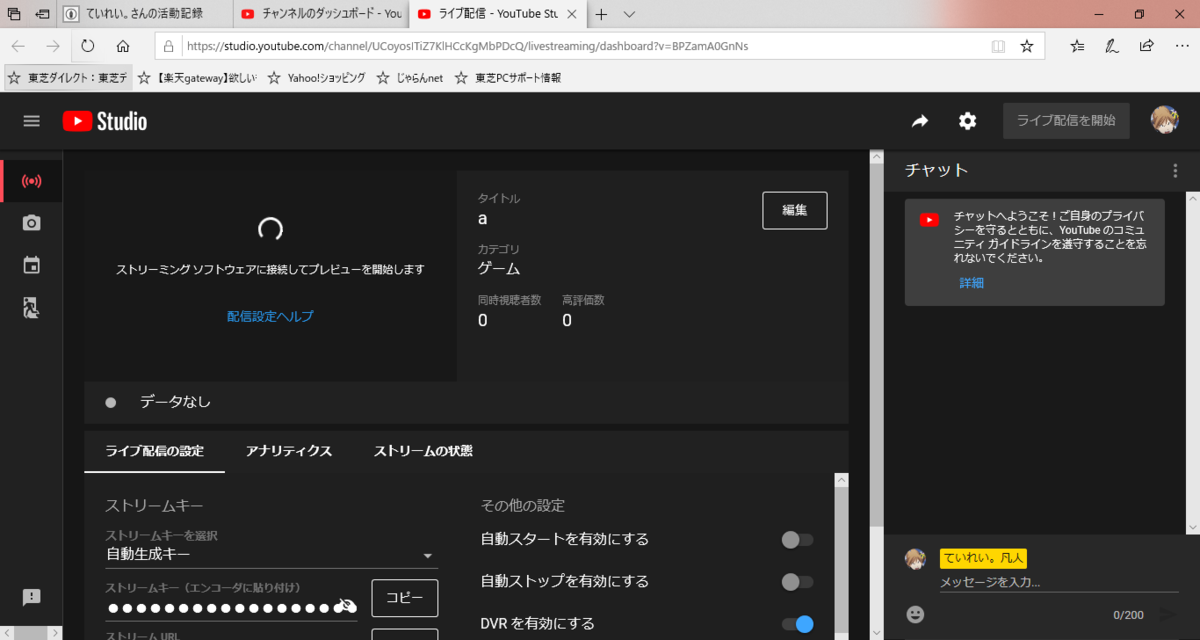The height and width of the screenshot is (640, 1200).
Task: Enable 自動スタート toggle
Action: tap(796, 539)
